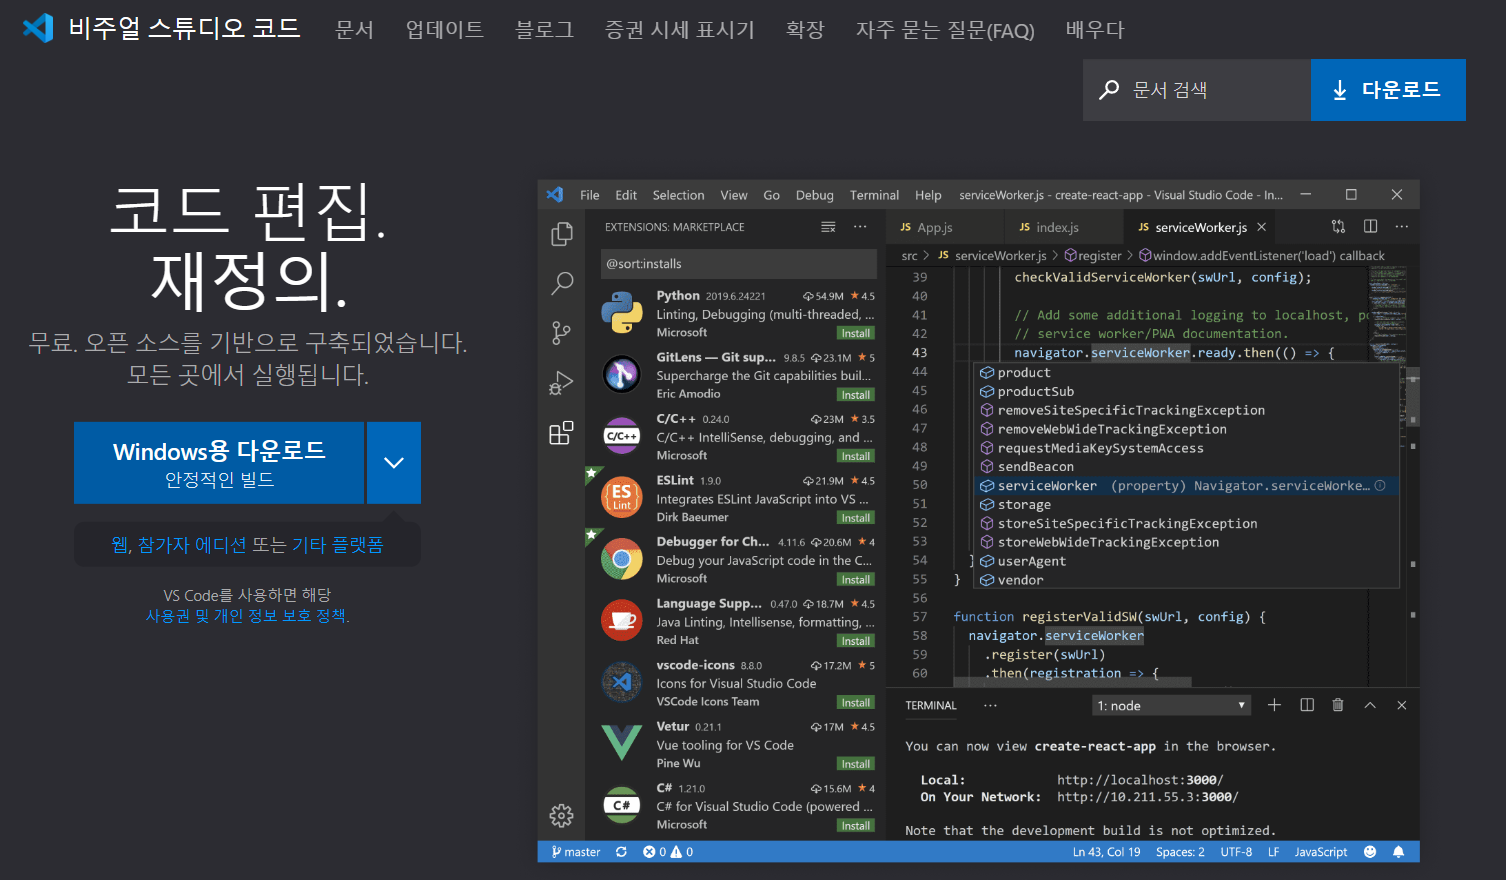Click the blue 다운로드 button in header

click(1388, 90)
